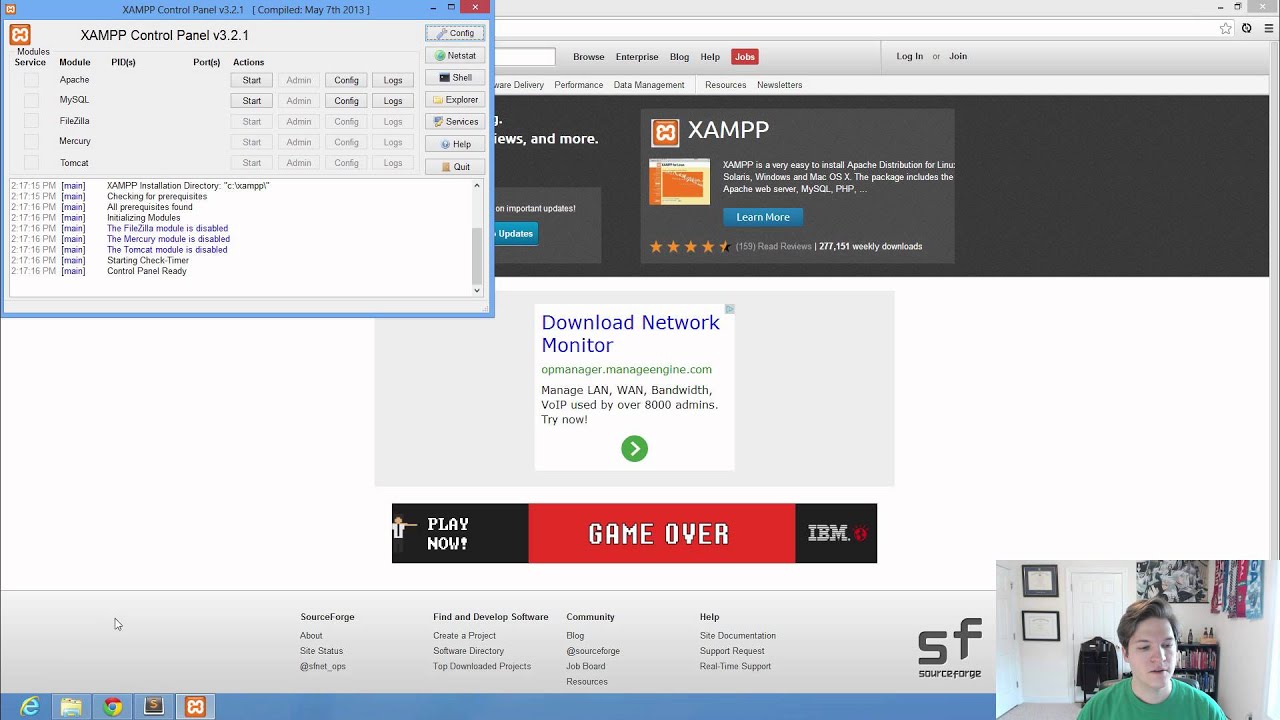1280x720 pixels.
Task: Toggle the MySQL service checkbox
Action: click(x=31, y=100)
